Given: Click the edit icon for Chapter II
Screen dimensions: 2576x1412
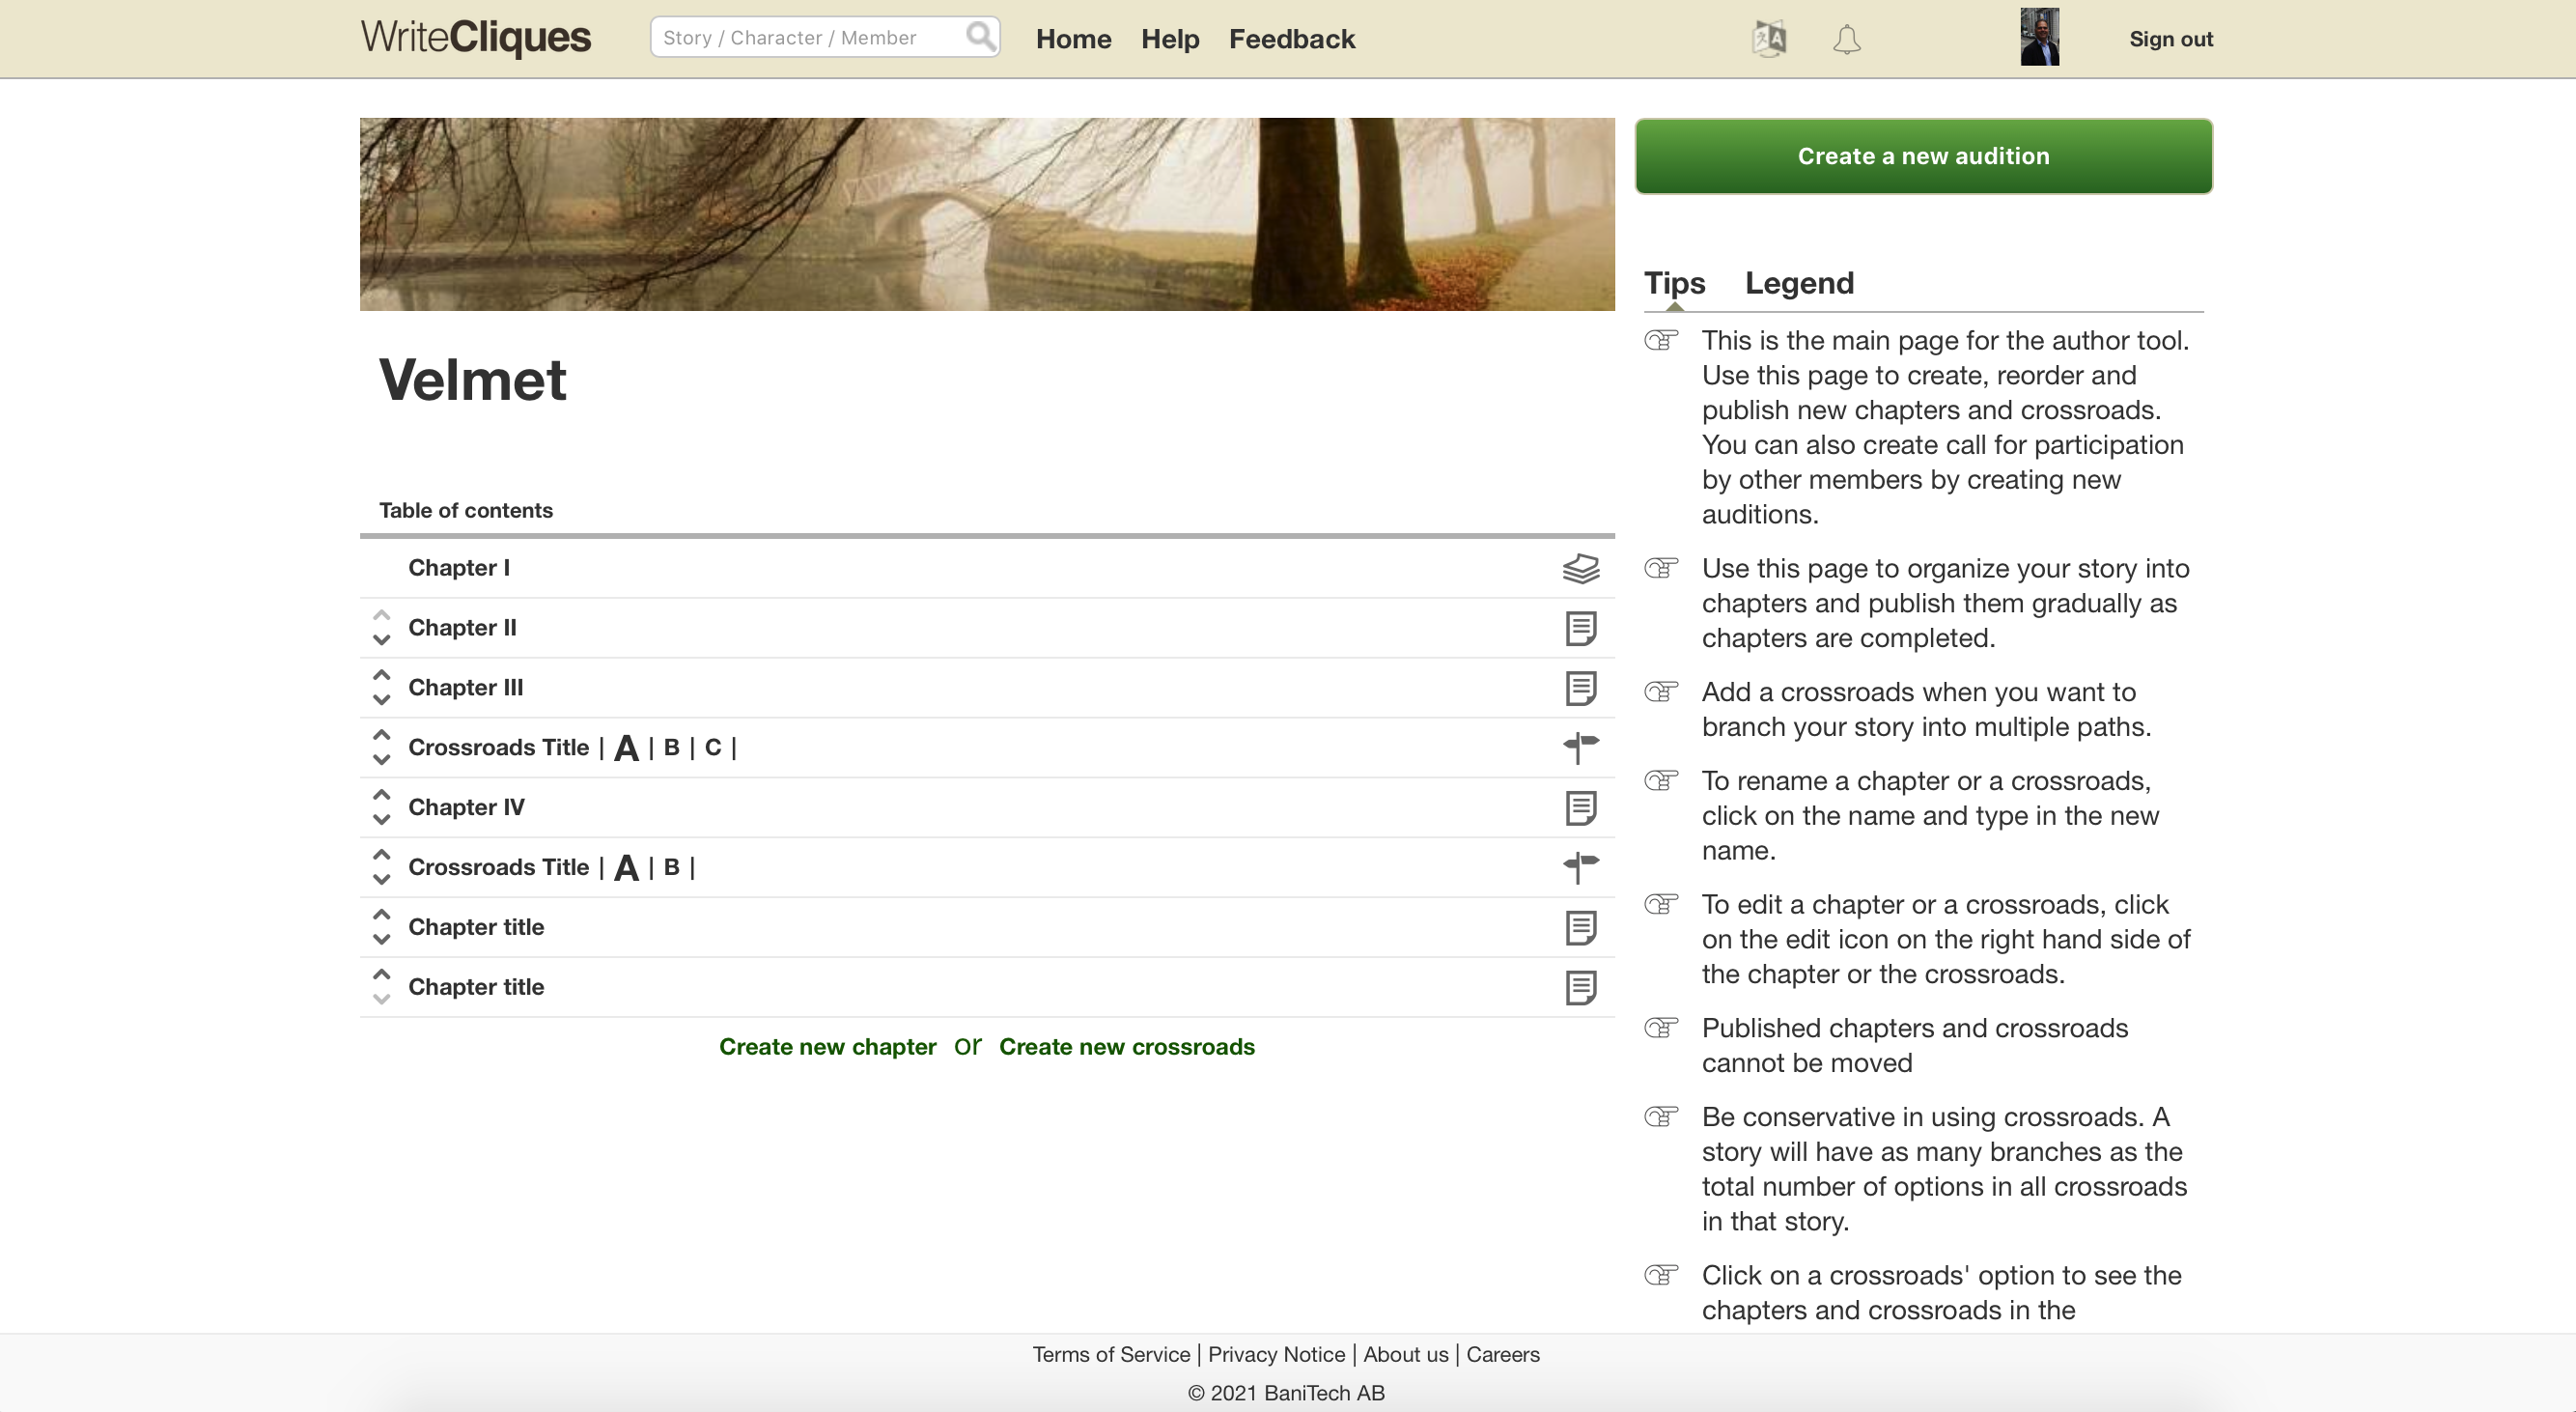Looking at the screenshot, I should click(1580, 628).
